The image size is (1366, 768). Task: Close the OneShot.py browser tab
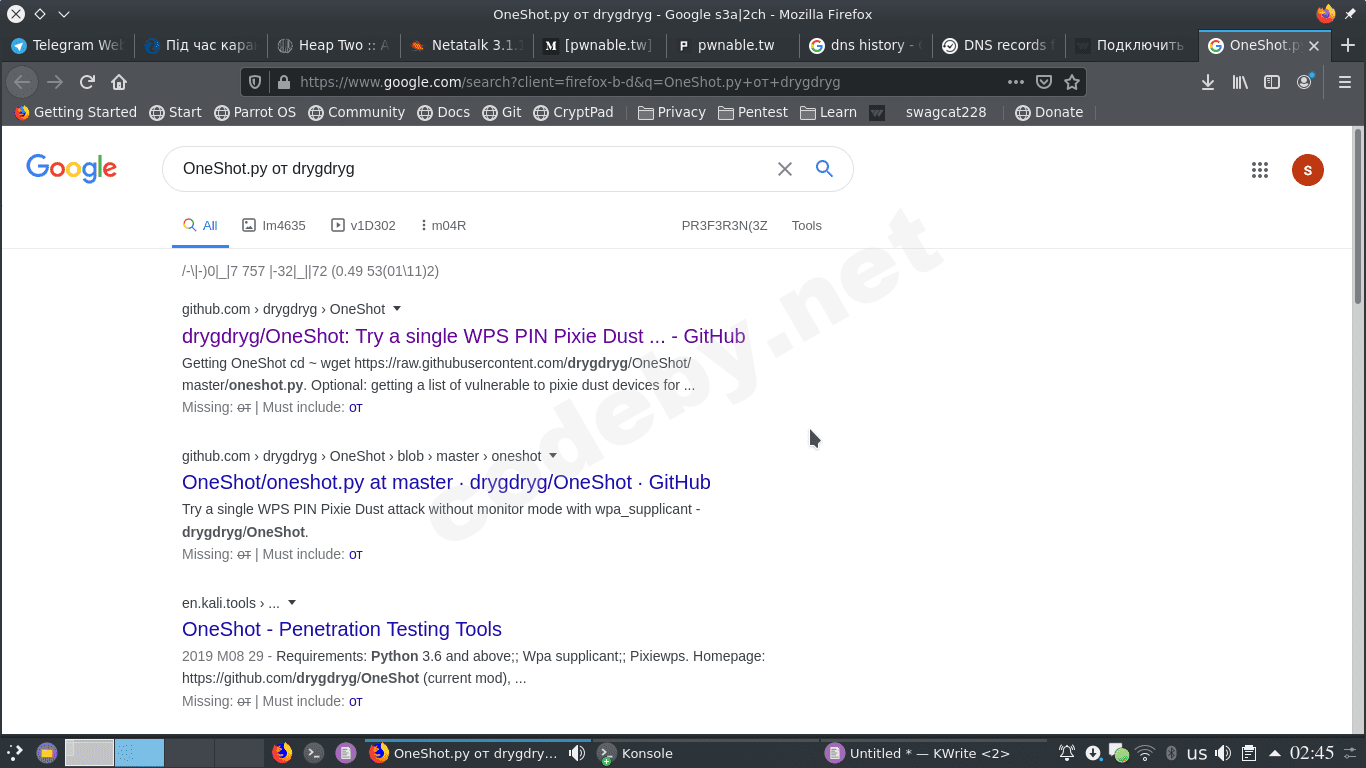pyautogui.click(x=1314, y=46)
